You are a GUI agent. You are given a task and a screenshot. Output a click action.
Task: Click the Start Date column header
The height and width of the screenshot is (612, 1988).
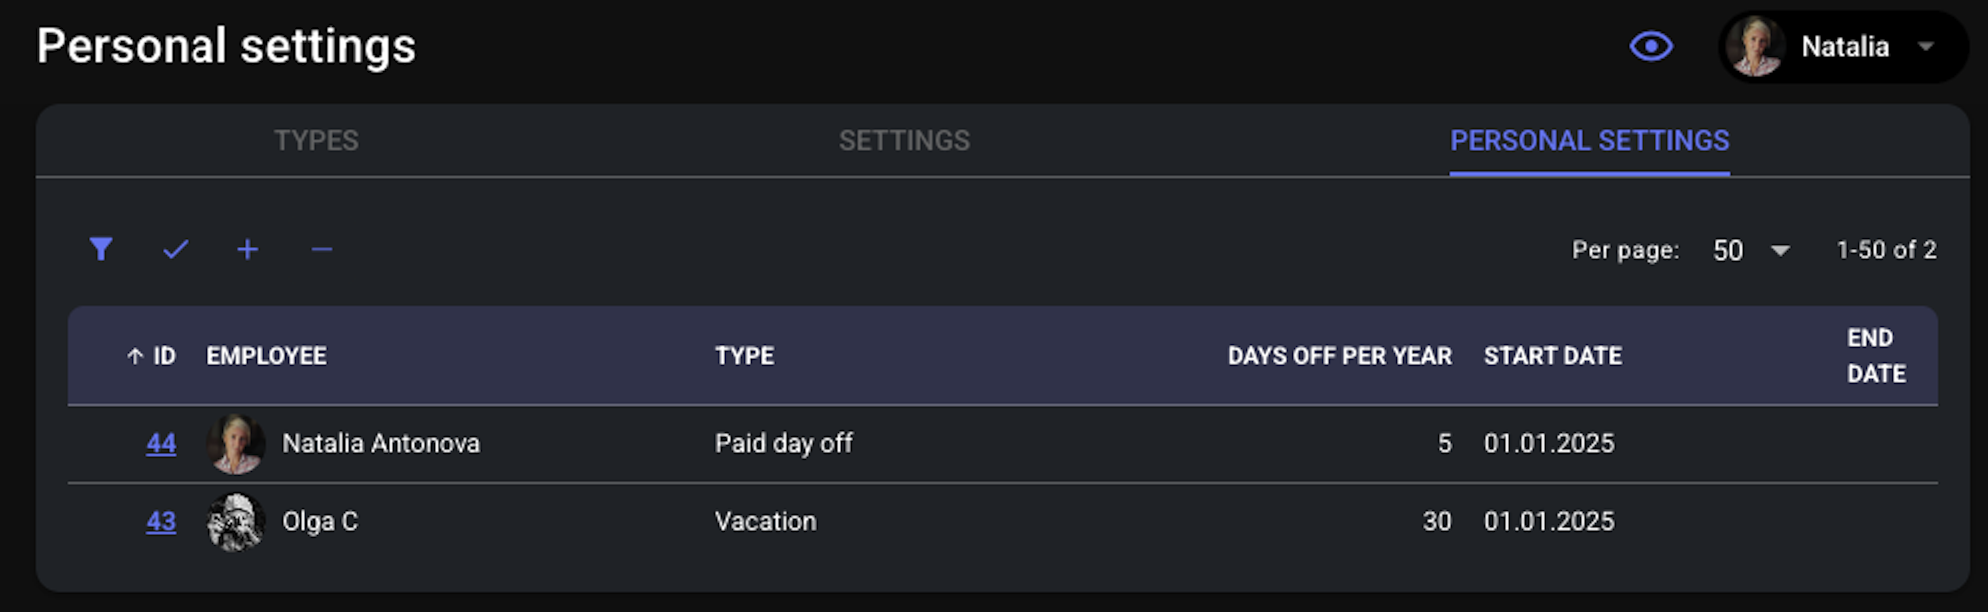click(x=1552, y=356)
